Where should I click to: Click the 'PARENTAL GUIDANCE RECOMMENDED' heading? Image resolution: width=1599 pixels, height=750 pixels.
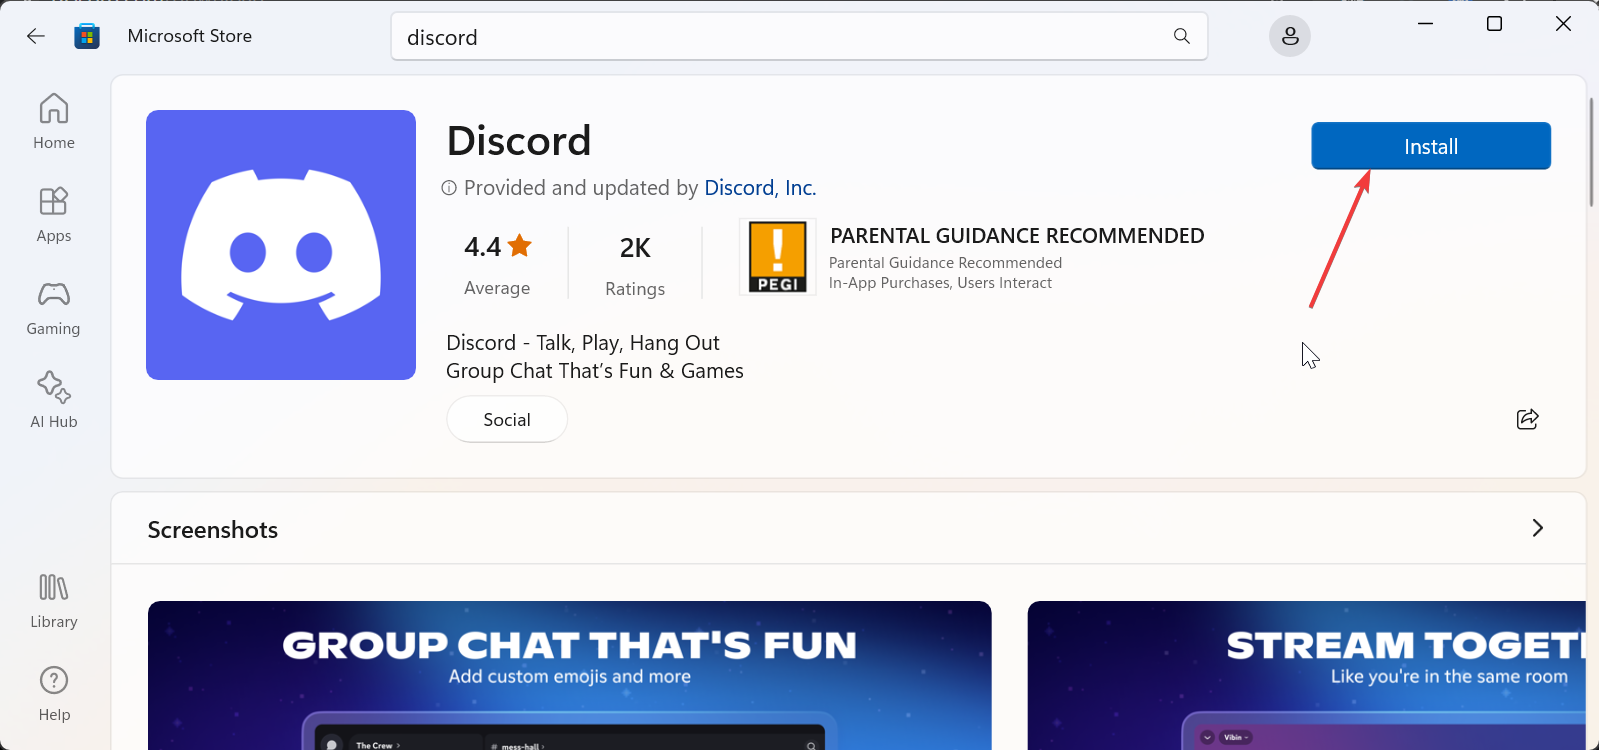tap(1017, 236)
